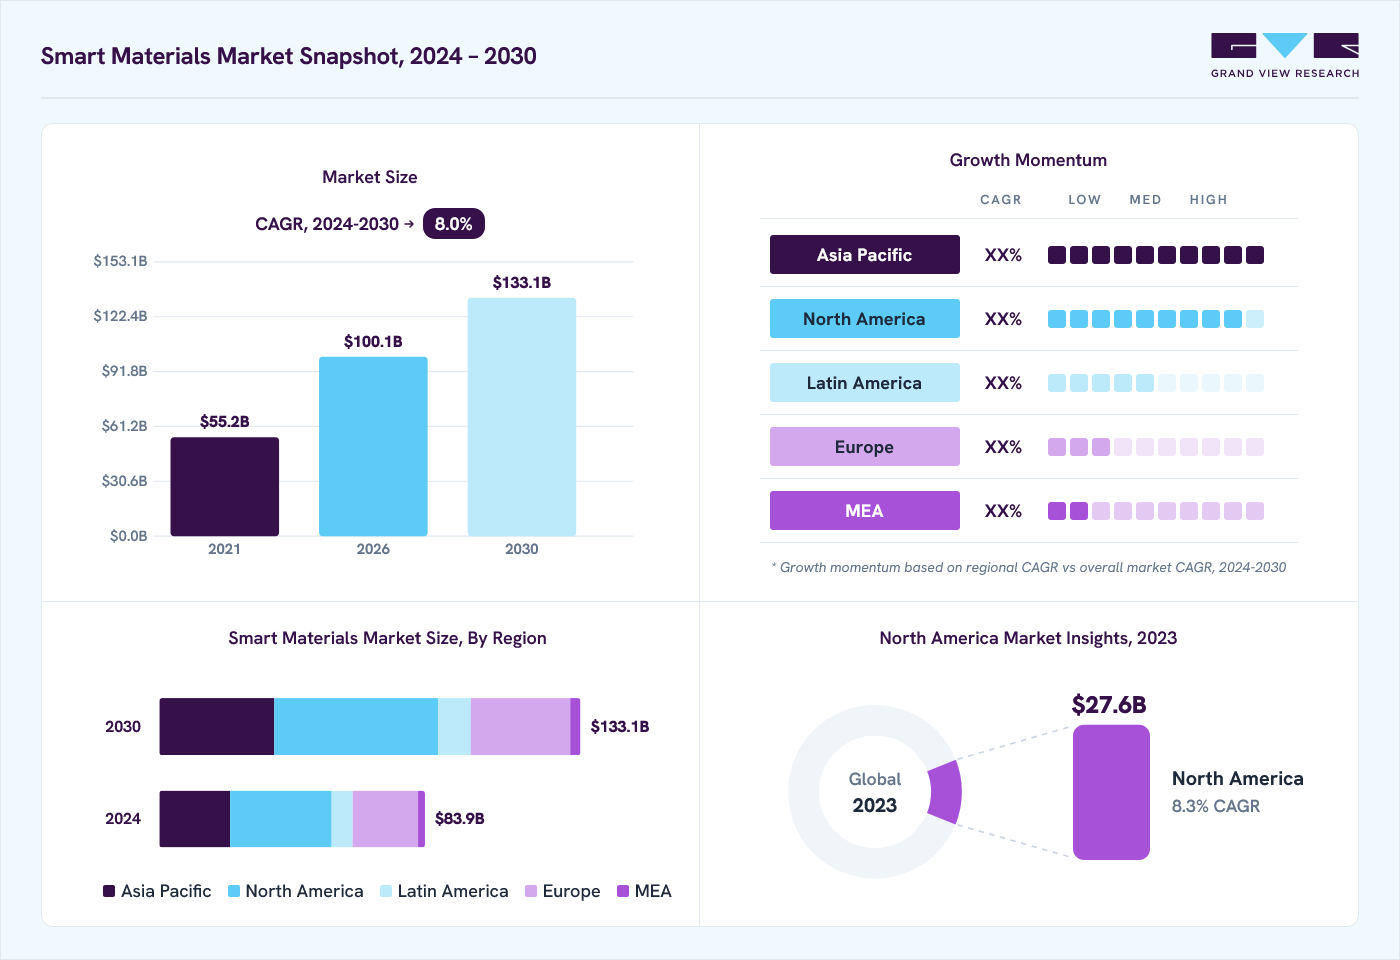Click the Growth Momentum heading
Viewport: 1400px width, 960px height.
(x=1028, y=160)
